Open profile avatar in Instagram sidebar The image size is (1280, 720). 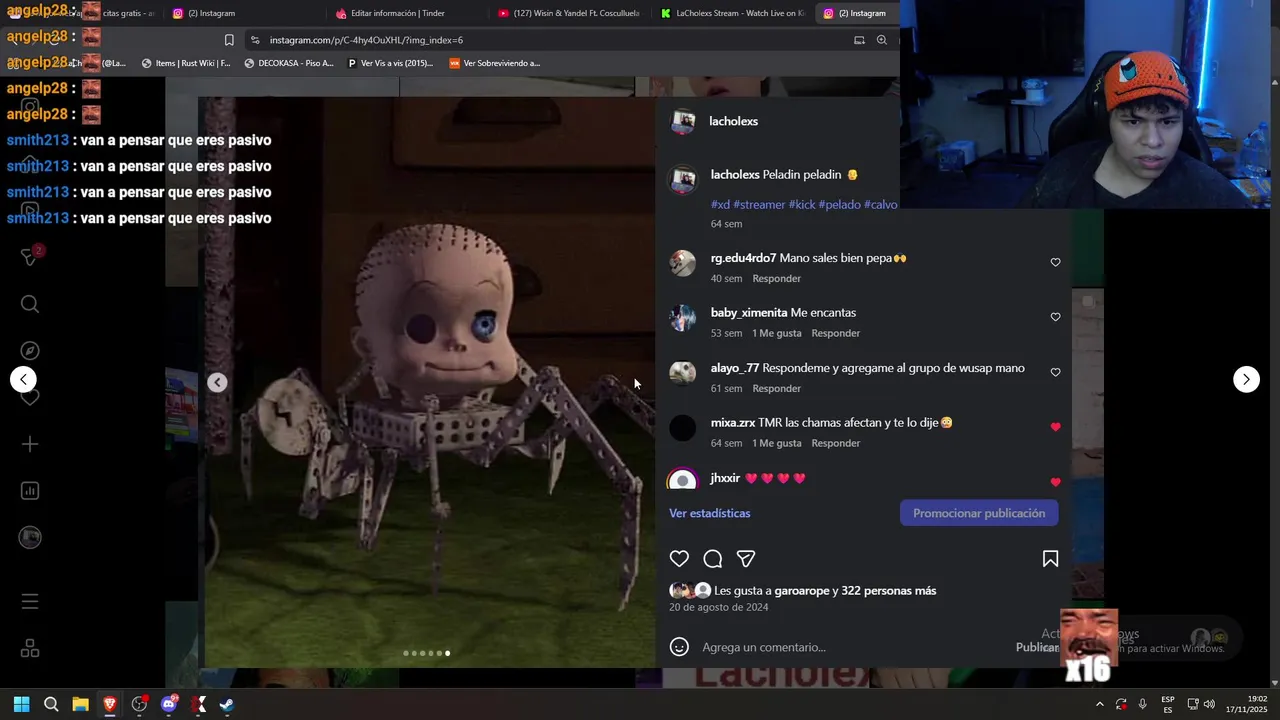tap(30, 537)
